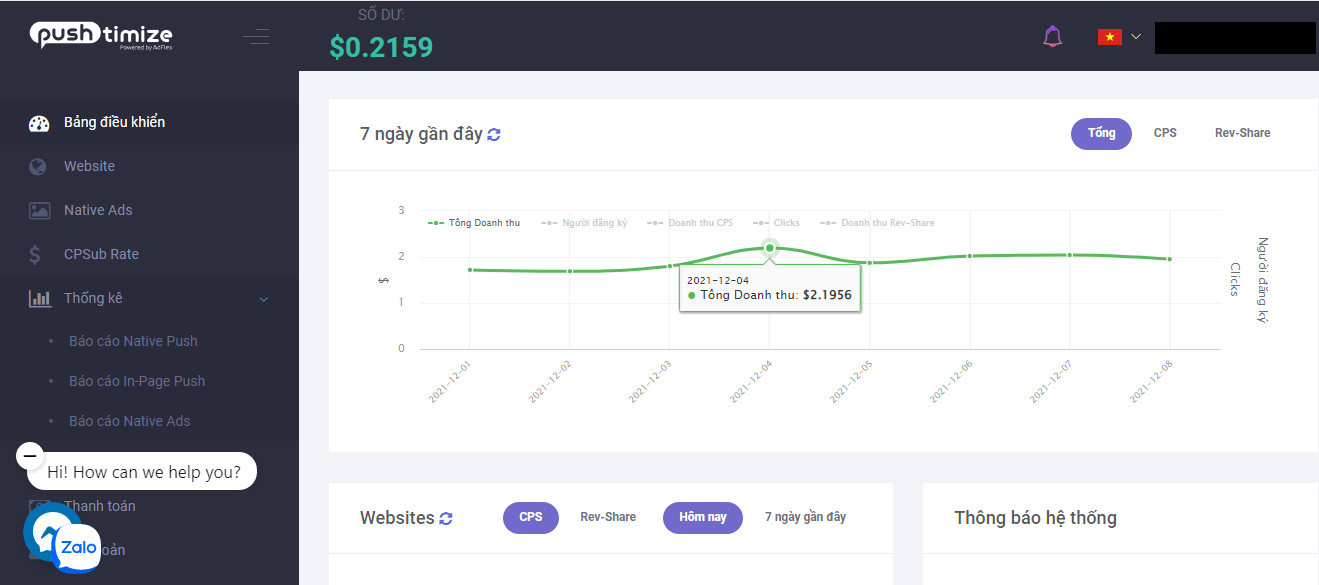Select Rev-Share in Websites panel
This screenshot has width=1319, height=585.
608,517
